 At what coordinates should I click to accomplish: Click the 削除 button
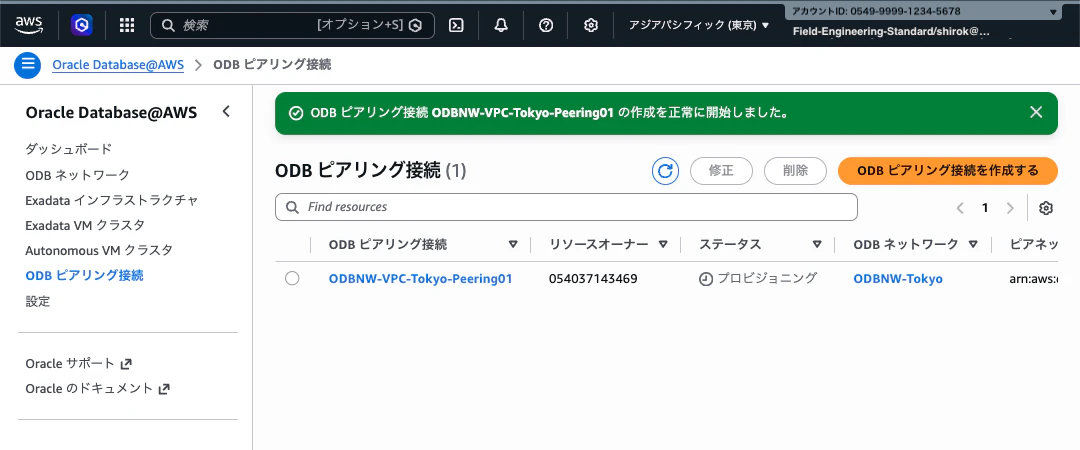pyautogui.click(x=796, y=171)
